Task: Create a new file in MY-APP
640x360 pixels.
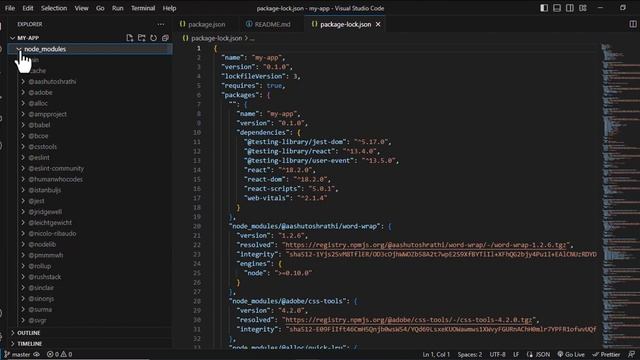Action: click(130, 38)
